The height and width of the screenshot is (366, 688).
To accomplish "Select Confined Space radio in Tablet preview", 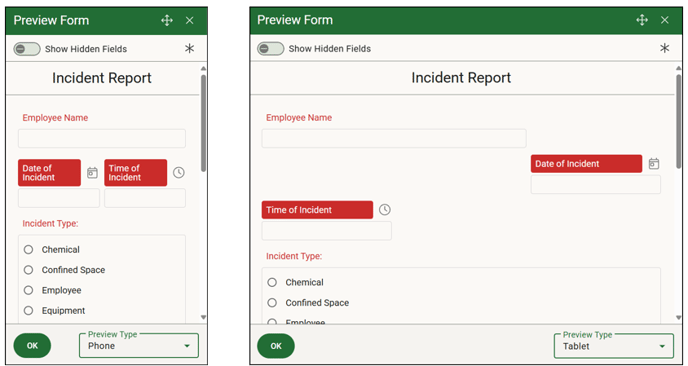I will click(x=272, y=303).
